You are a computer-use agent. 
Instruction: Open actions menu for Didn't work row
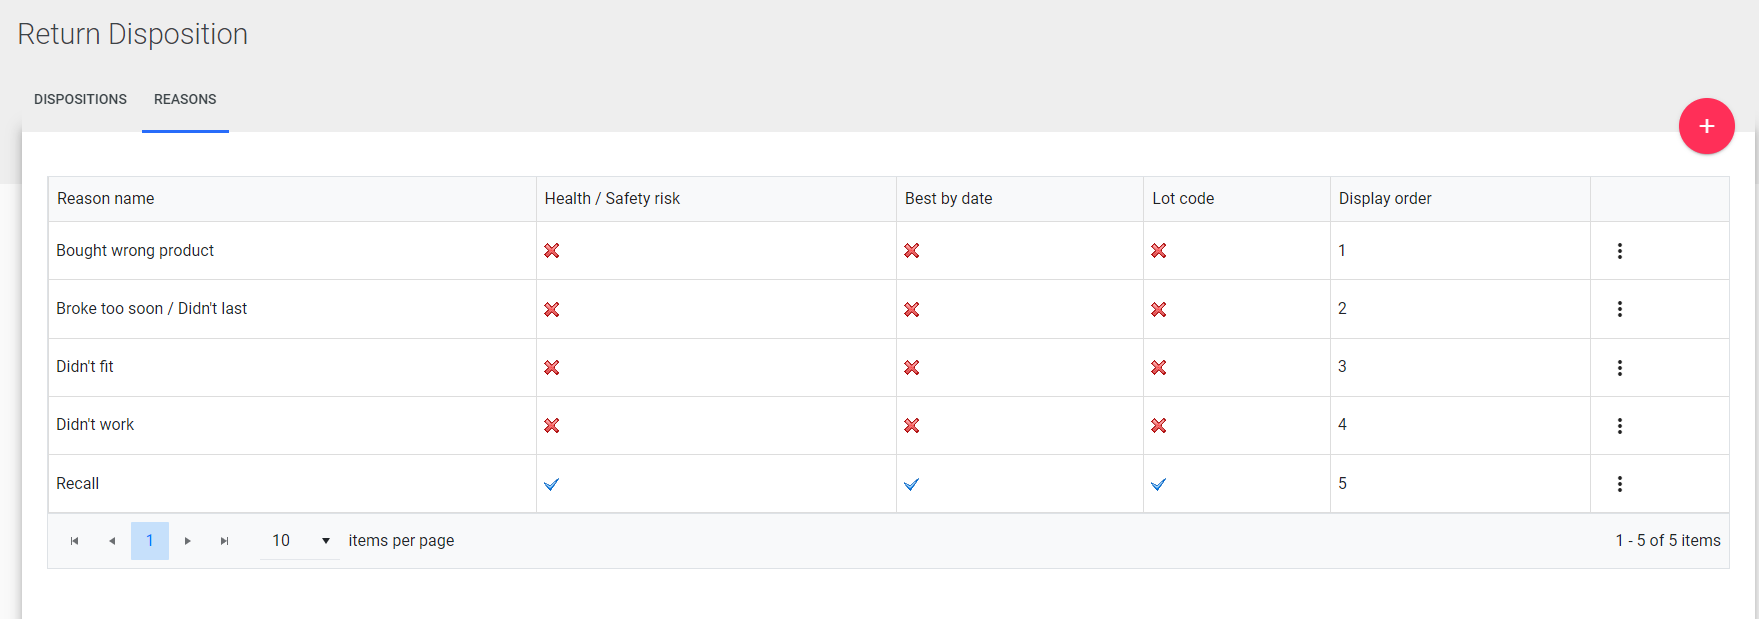click(x=1619, y=426)
